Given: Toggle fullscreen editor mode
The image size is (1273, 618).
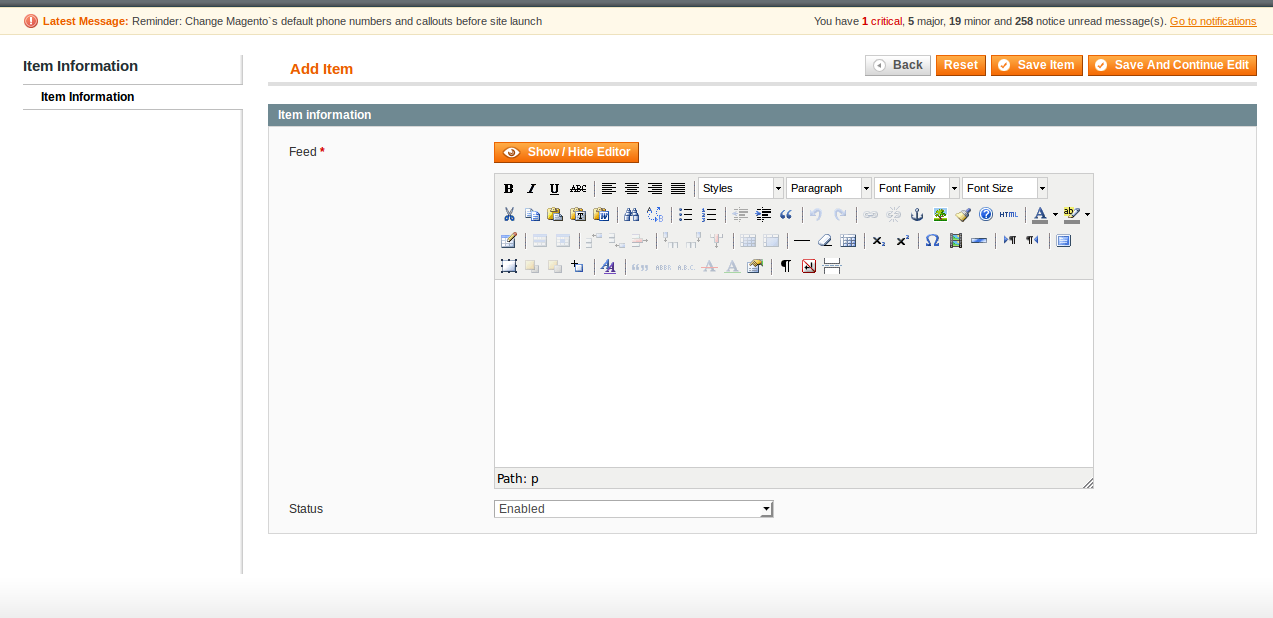Looking at the screenshot, I should point(1063,240).
